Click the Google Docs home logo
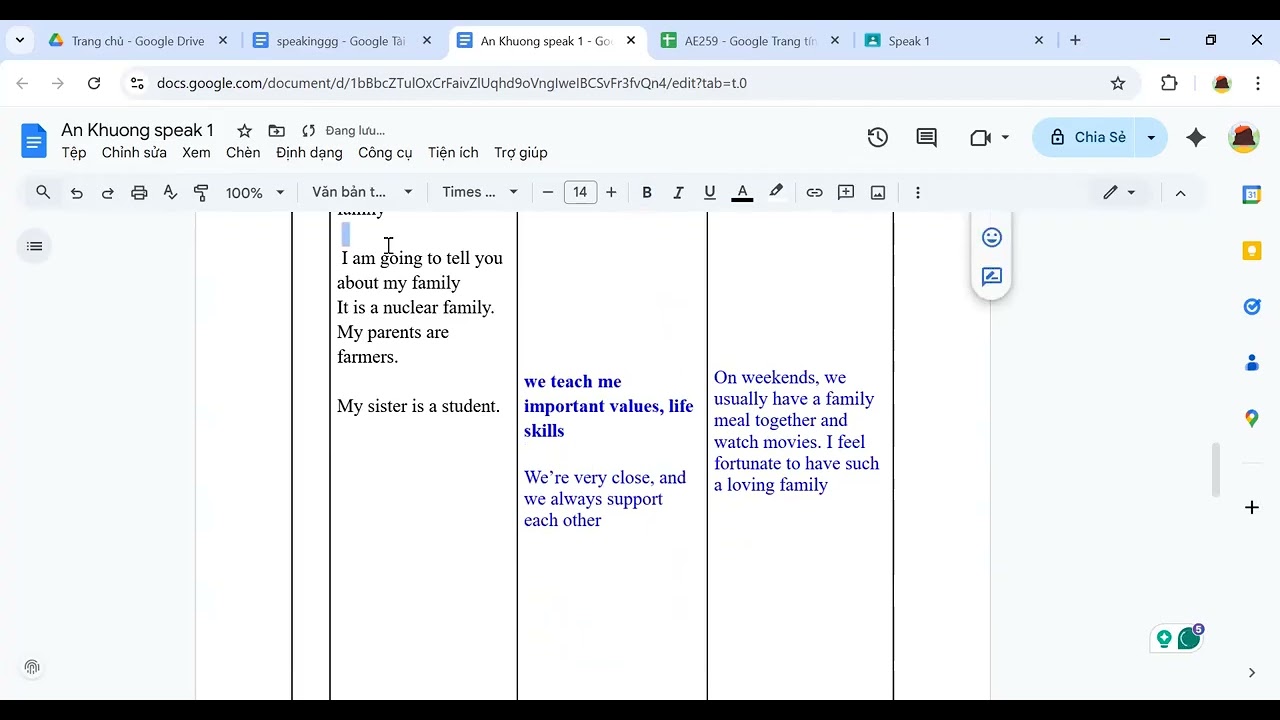 click(x=34, y=140)
